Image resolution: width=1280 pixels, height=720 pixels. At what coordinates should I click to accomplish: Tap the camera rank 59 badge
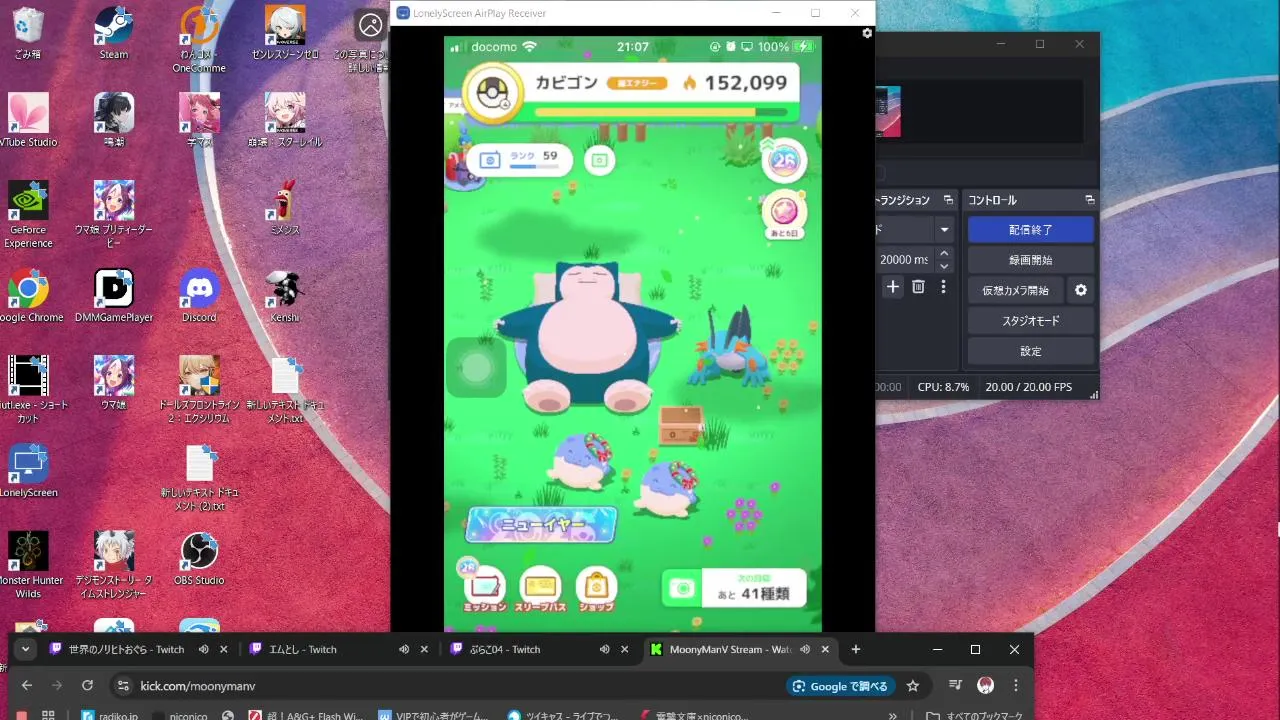tap(521, 160)
